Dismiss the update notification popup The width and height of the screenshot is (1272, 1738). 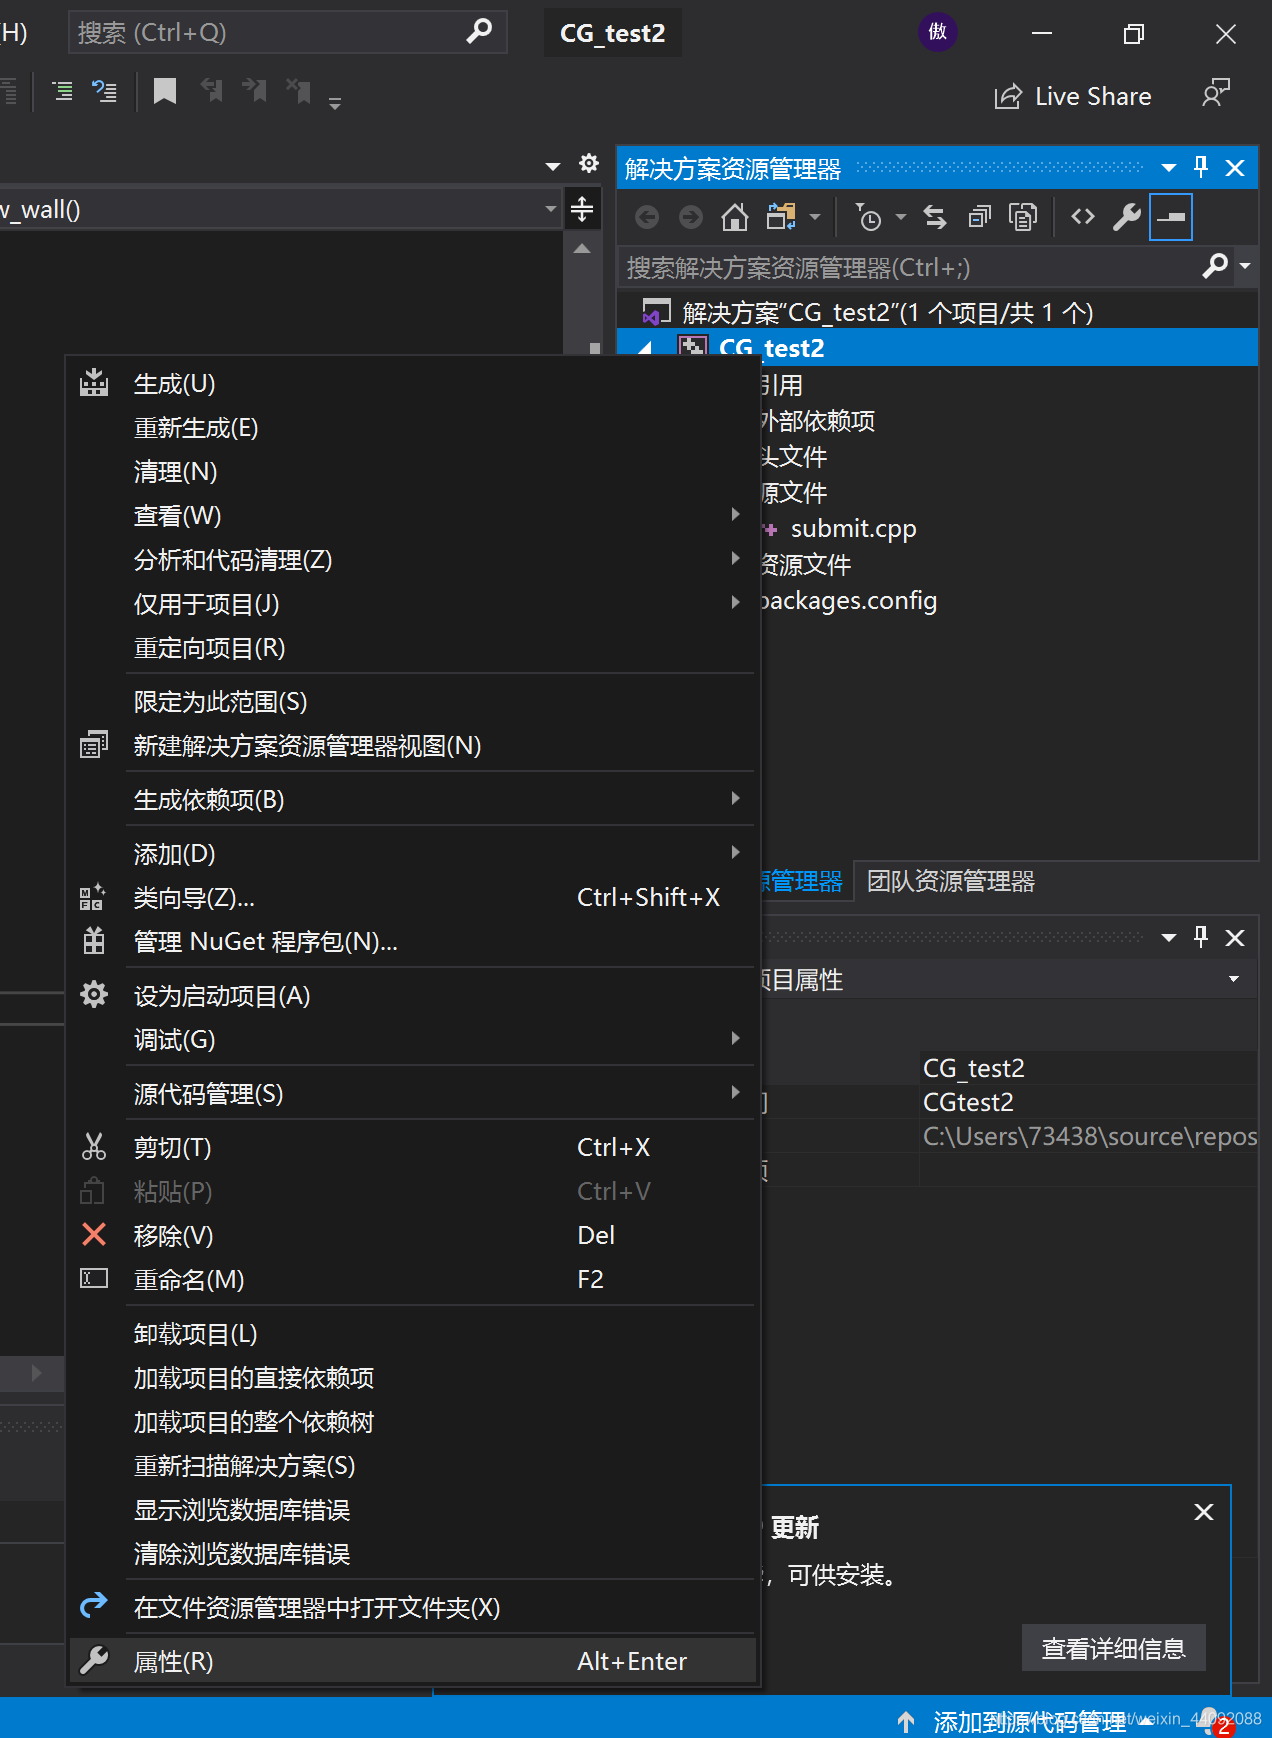point(1204,1512)
